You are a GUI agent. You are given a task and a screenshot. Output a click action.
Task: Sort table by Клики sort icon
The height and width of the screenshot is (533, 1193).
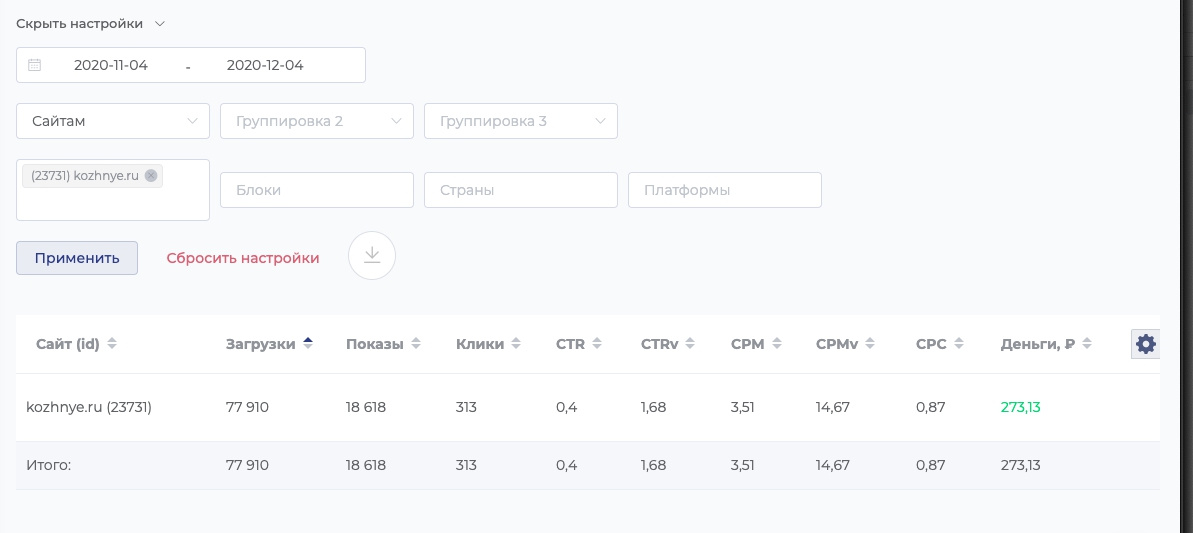click(516, 344)
